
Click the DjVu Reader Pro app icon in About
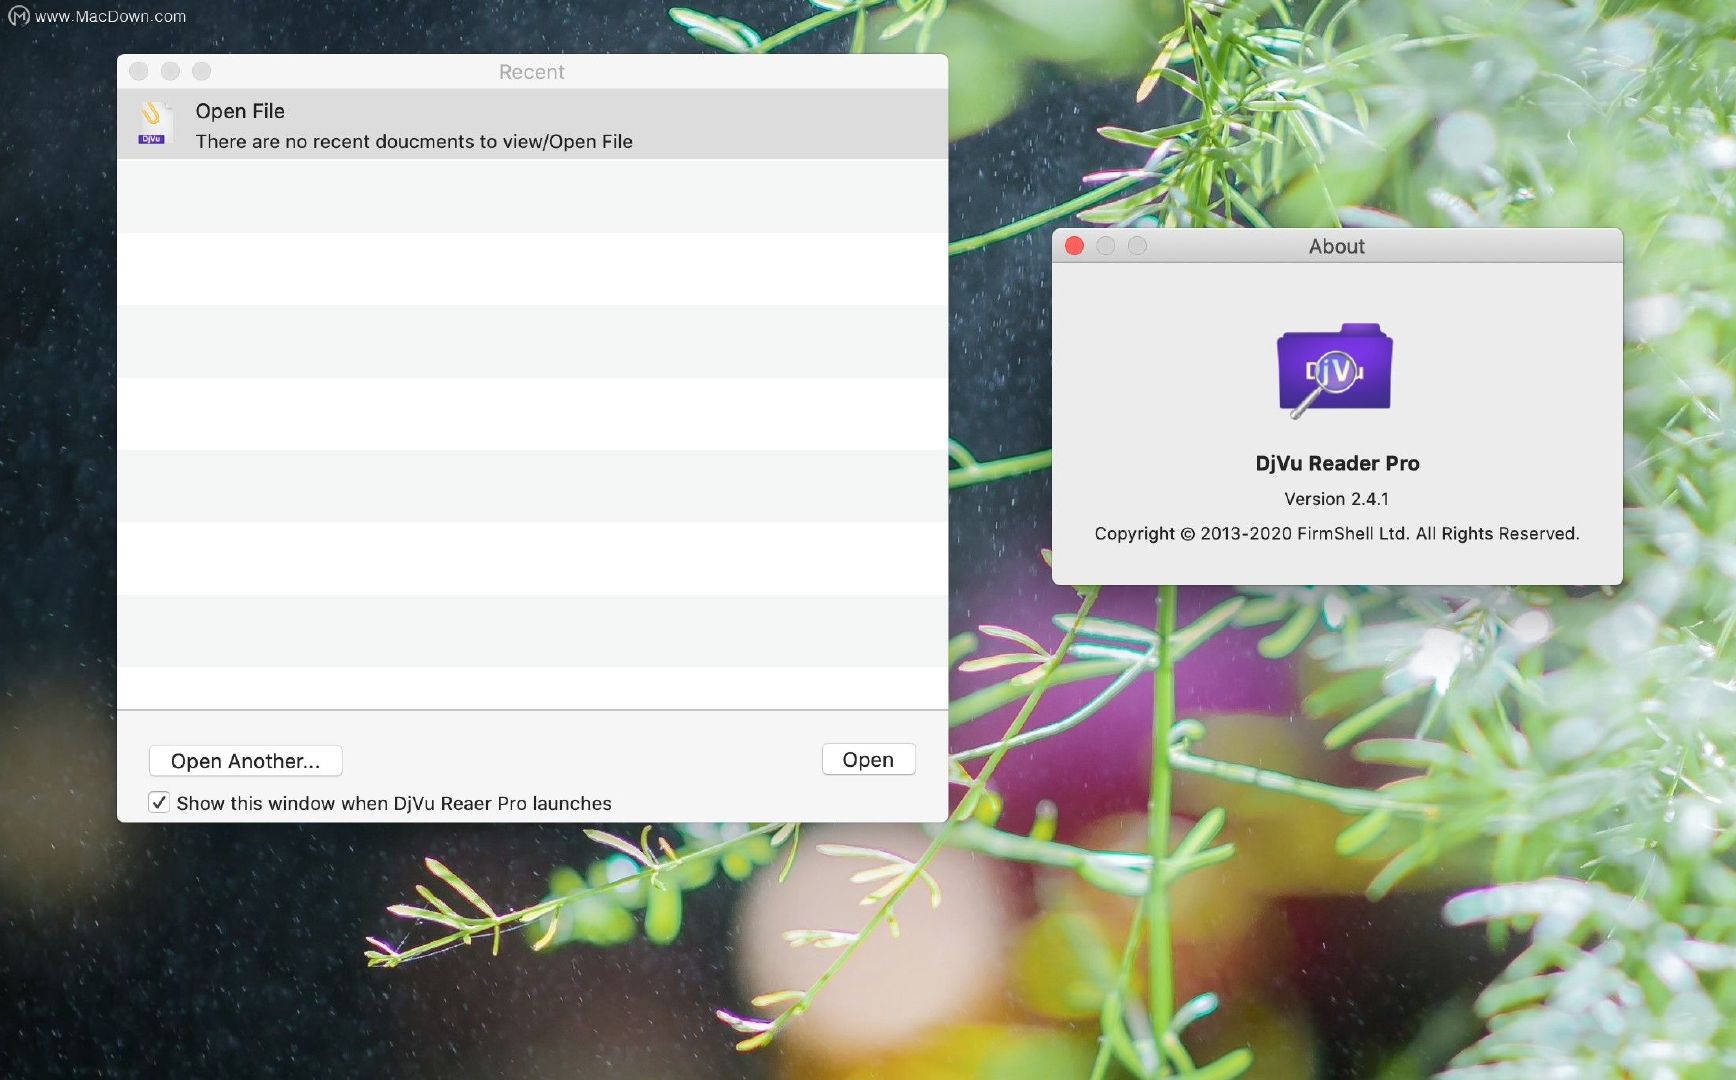click(x=1335, y=369)
